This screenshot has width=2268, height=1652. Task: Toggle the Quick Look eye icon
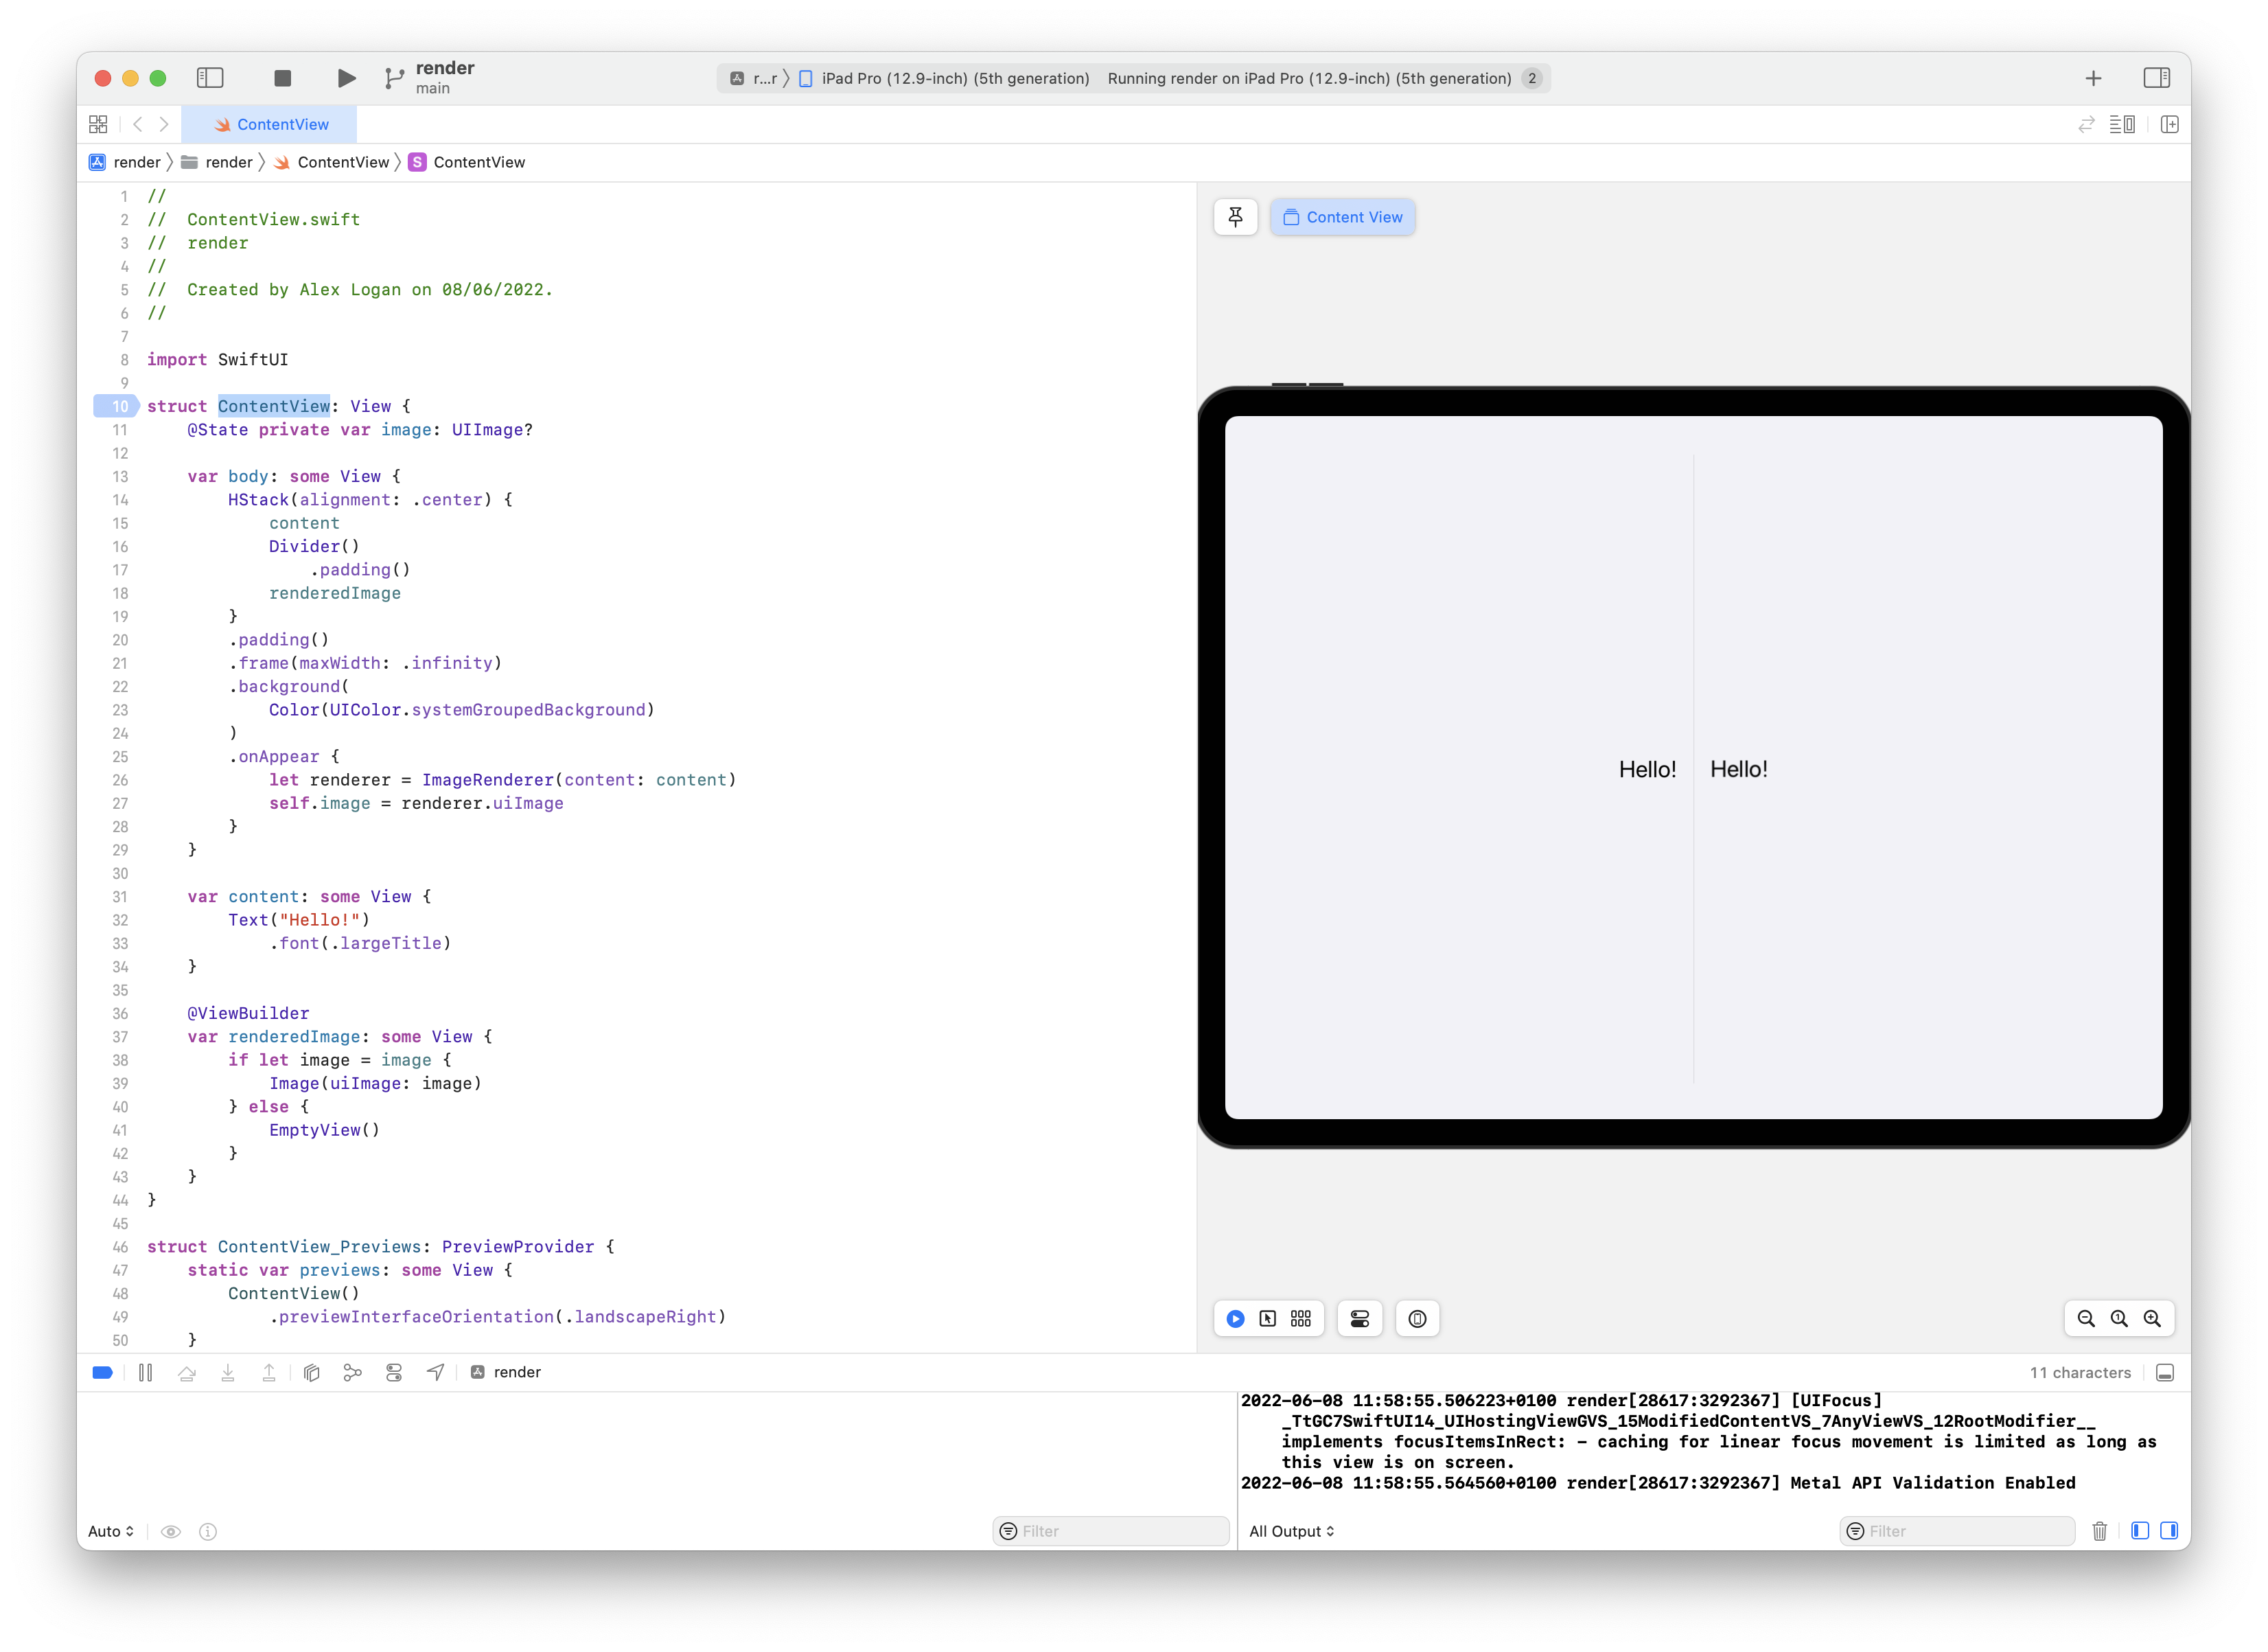coord(171,1531)
